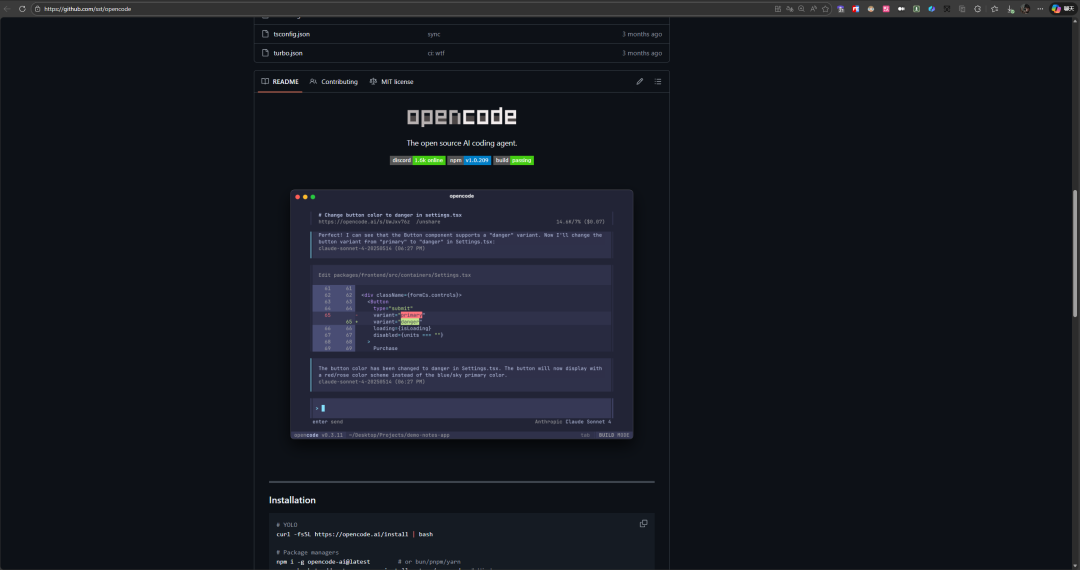Click the opencode logo image

[x=461, y=116]
